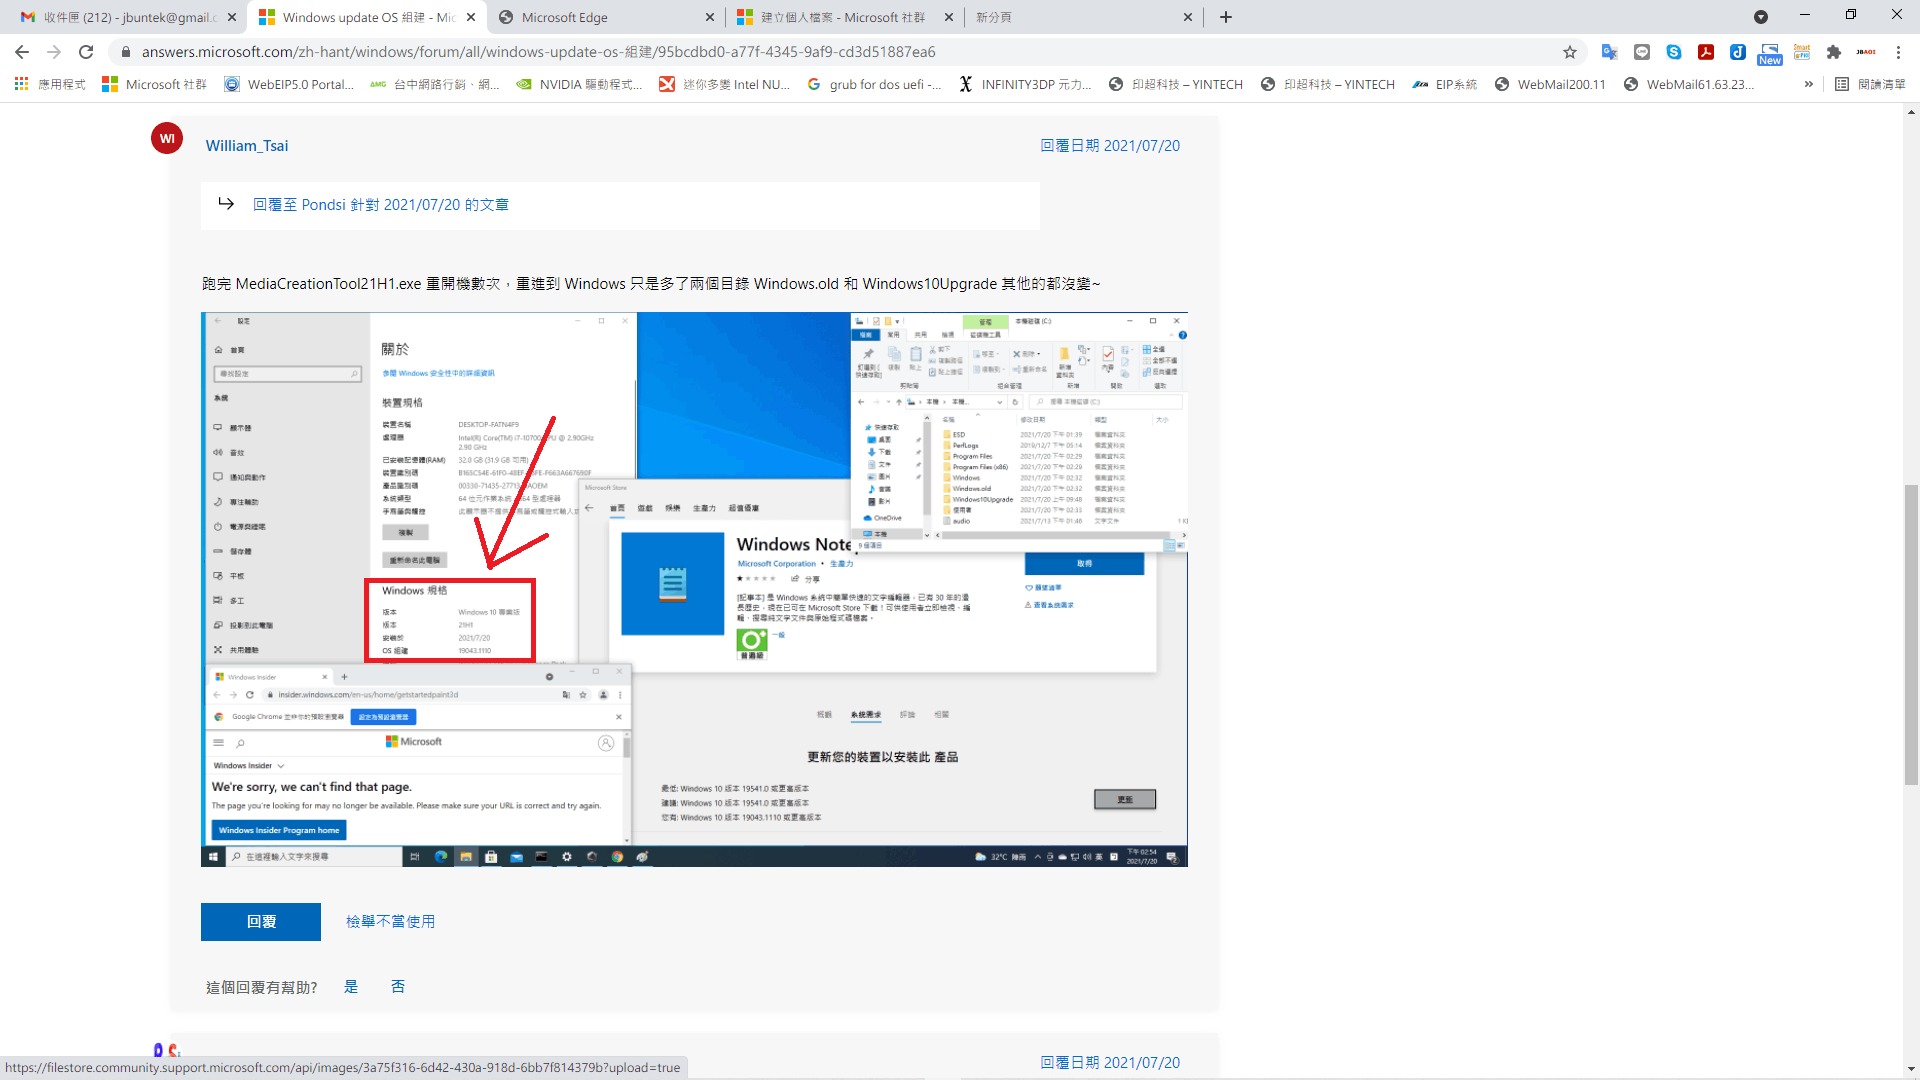
Task: Vote 是 for helpful reply
Action: tap(351, 987)
